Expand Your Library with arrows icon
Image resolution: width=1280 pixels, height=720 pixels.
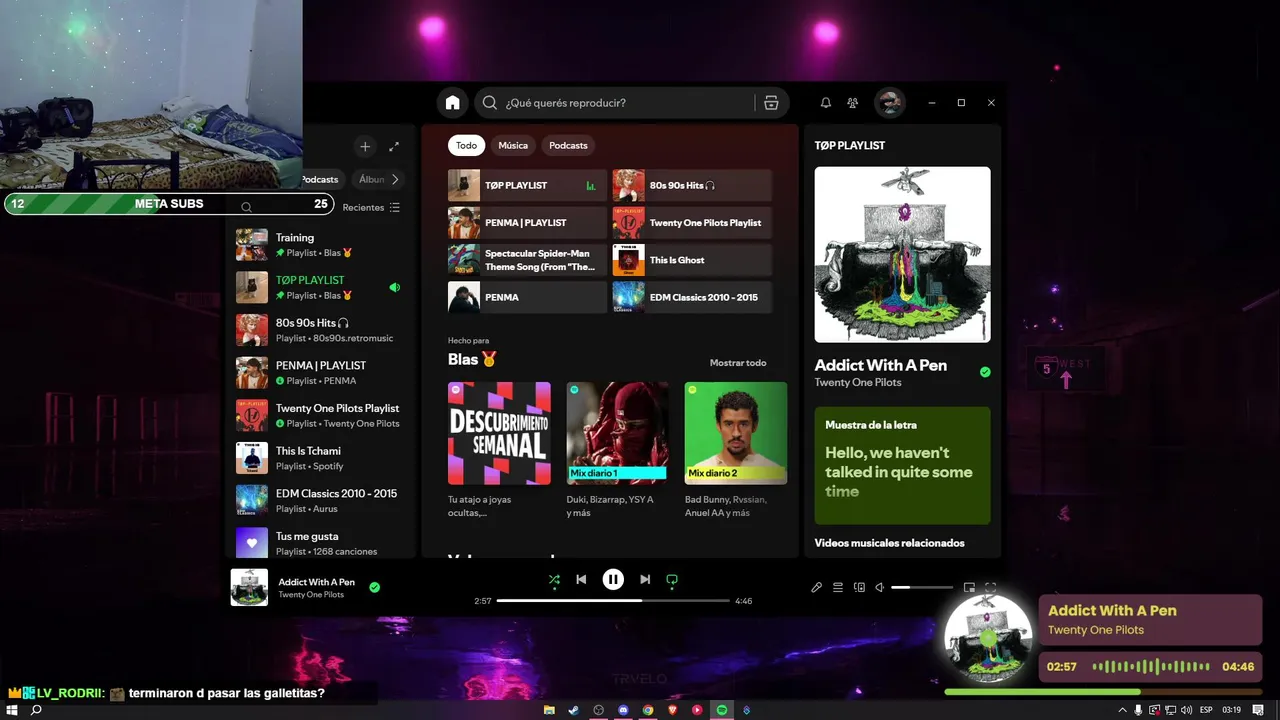pos(394,147)
